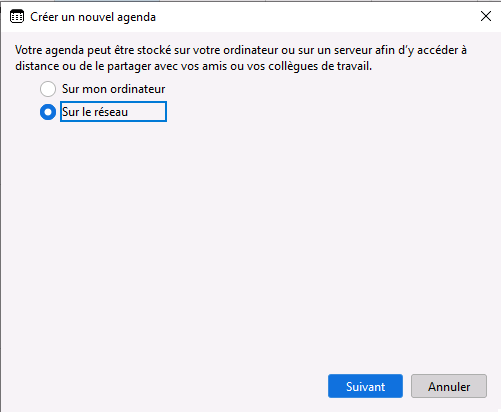Choose to store the agenda on the network
501x412 pixels.
48,112
